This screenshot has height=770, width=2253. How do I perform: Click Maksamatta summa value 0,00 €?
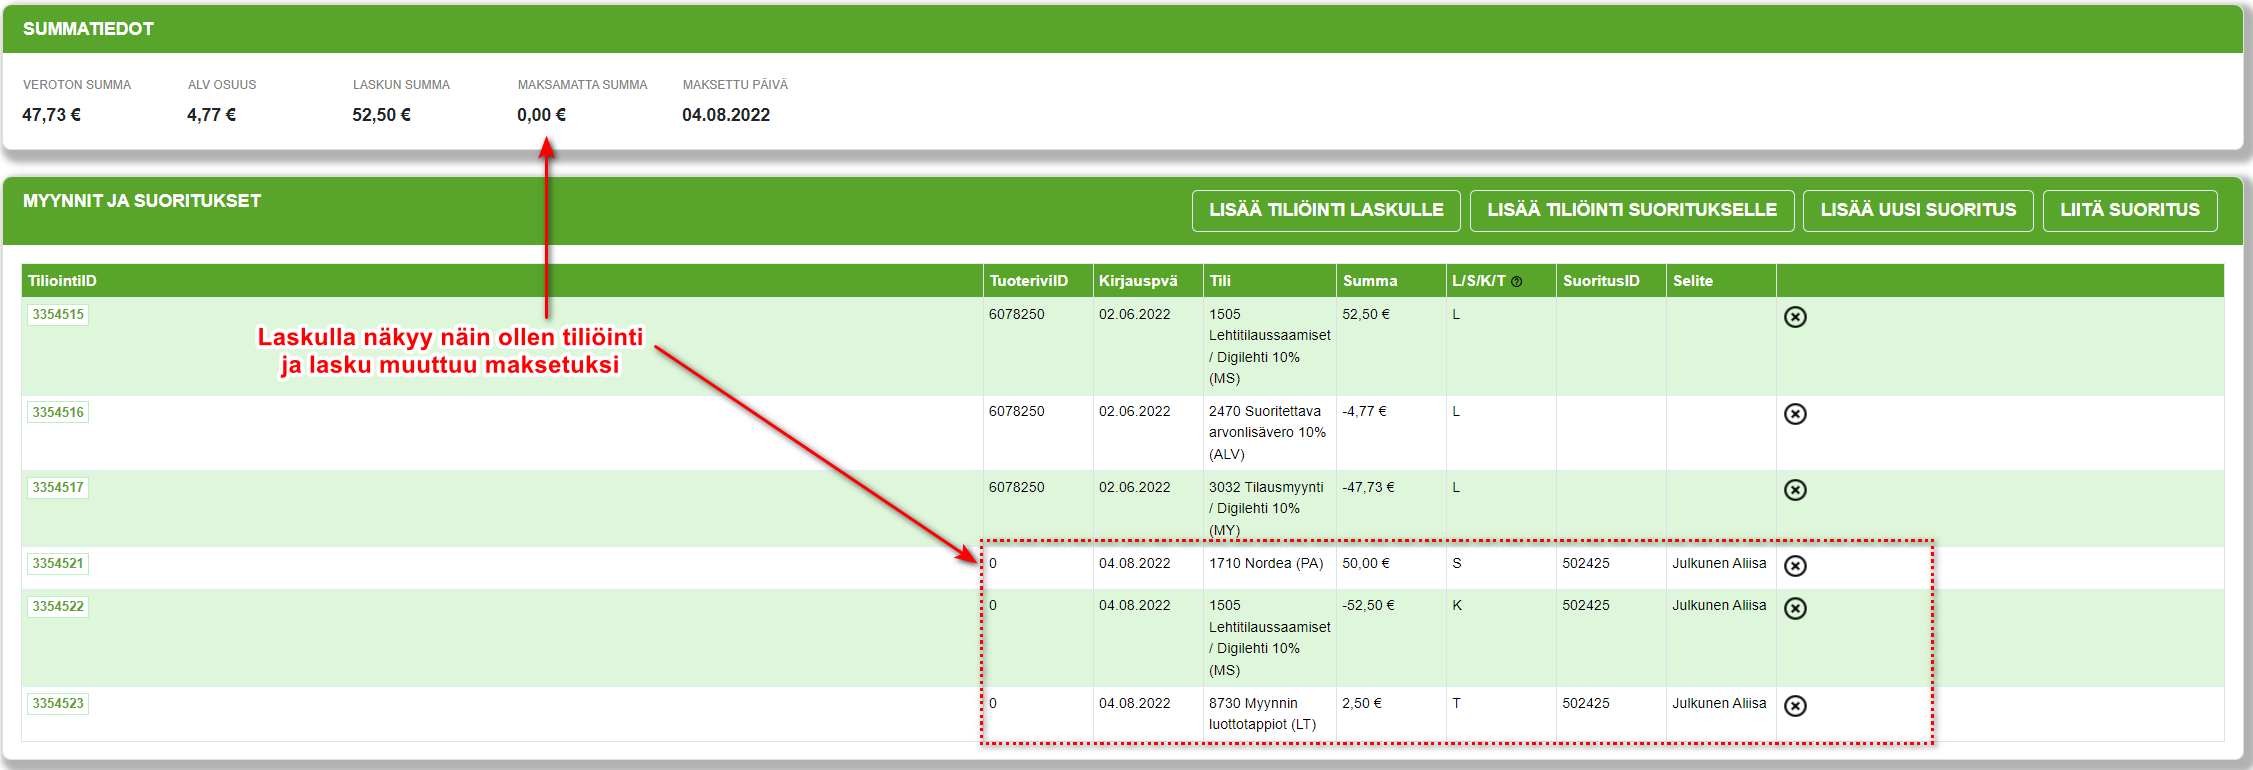point(541,115)
